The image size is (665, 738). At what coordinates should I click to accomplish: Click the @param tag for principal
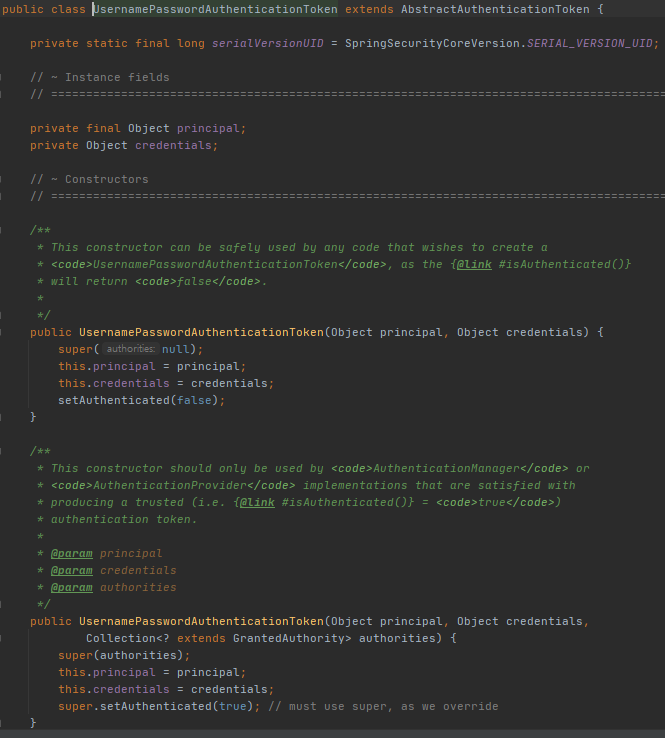pyautogui.click(x=72, y=554)
